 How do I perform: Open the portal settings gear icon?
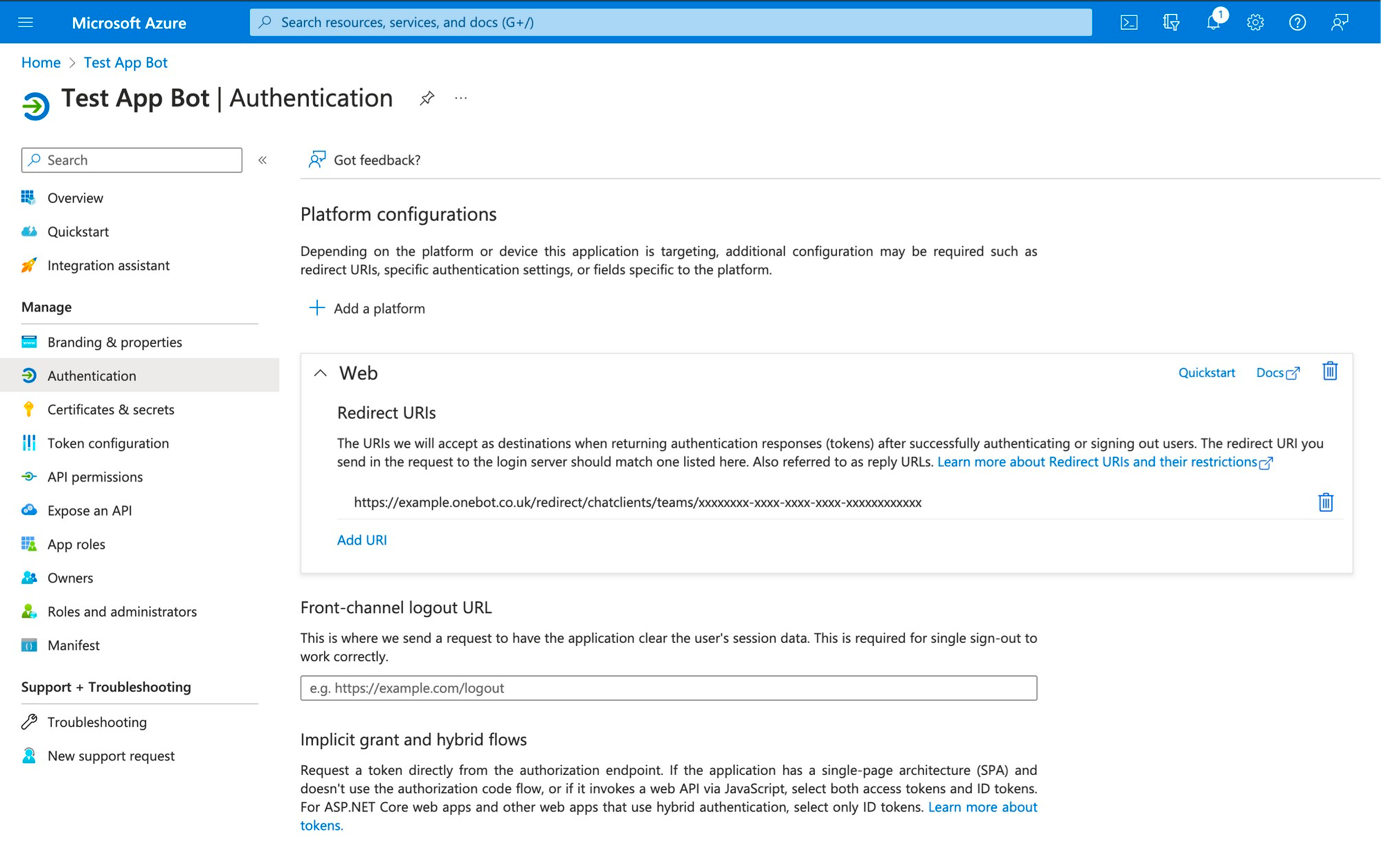pyautogui.click(x=1256, y=22)
